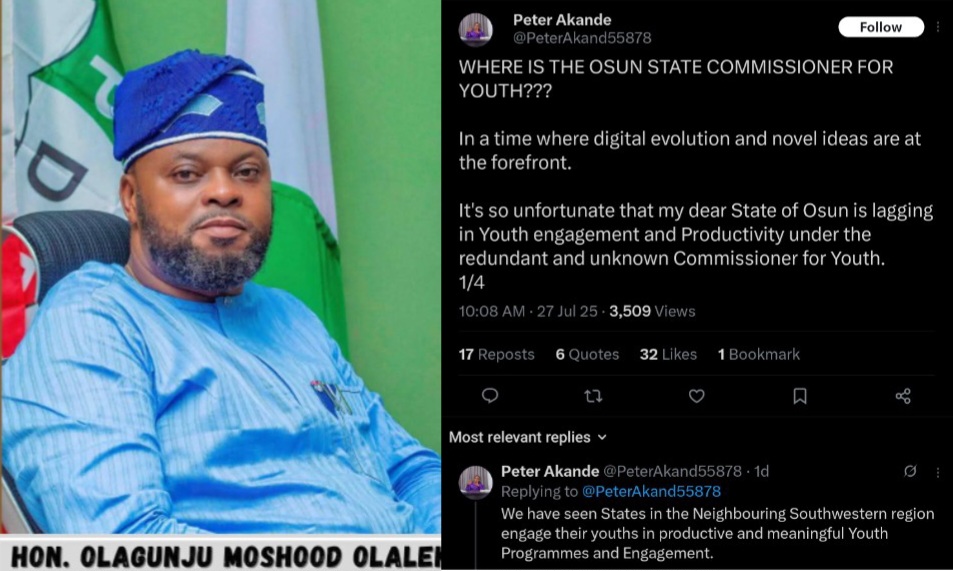Viewport: 953px width, 571px height.
Task: Open the 32 Likes list
Action: tap(668, 355)
